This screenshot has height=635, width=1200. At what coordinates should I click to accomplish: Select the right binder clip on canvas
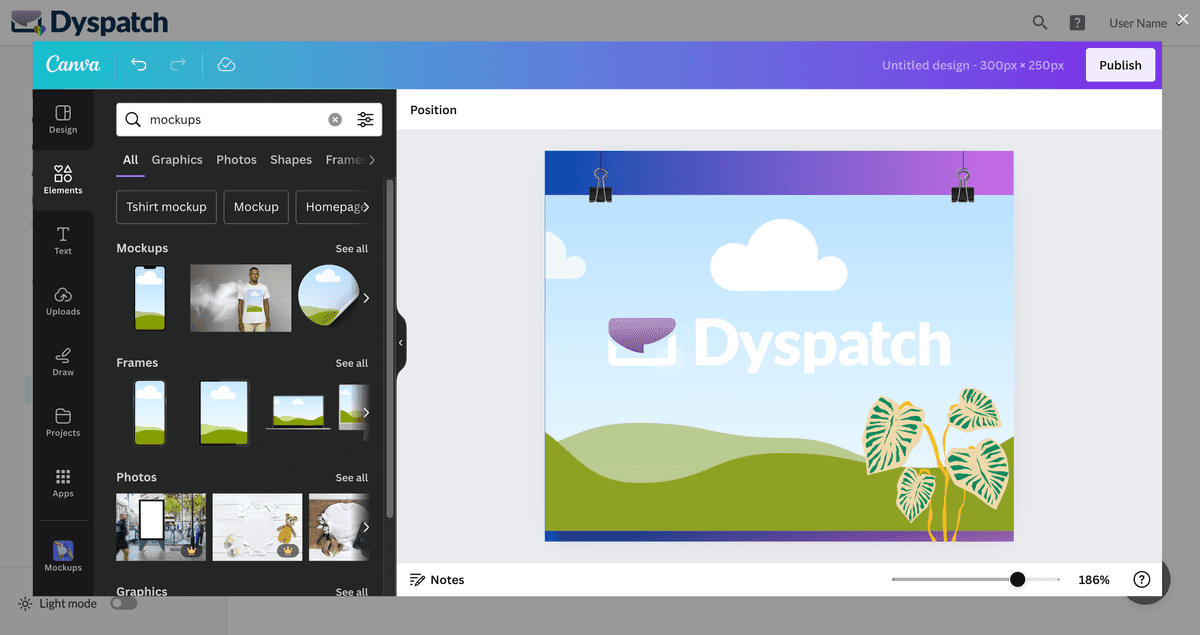click(963, 180)
